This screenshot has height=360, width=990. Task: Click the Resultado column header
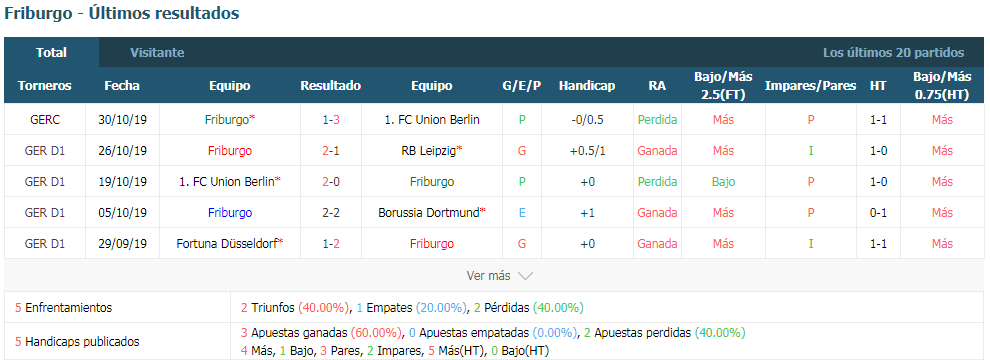[x=331, y=86]
